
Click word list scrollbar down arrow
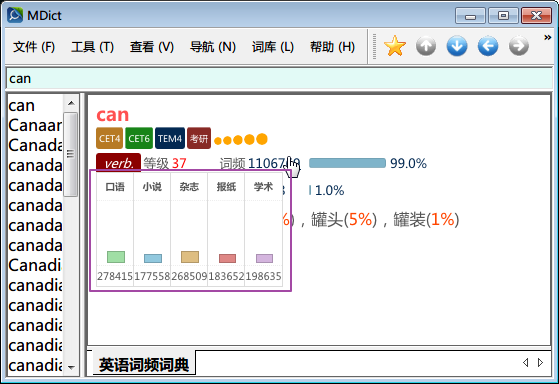coord(71,368)
